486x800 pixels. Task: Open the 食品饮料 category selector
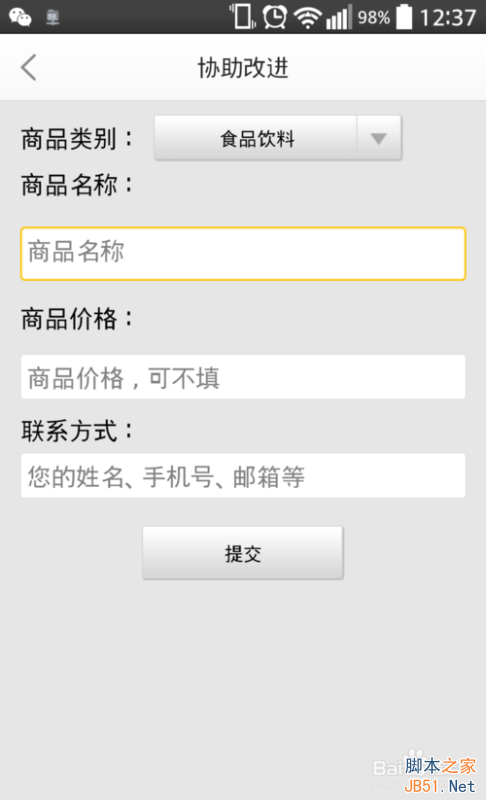[278, 138]
